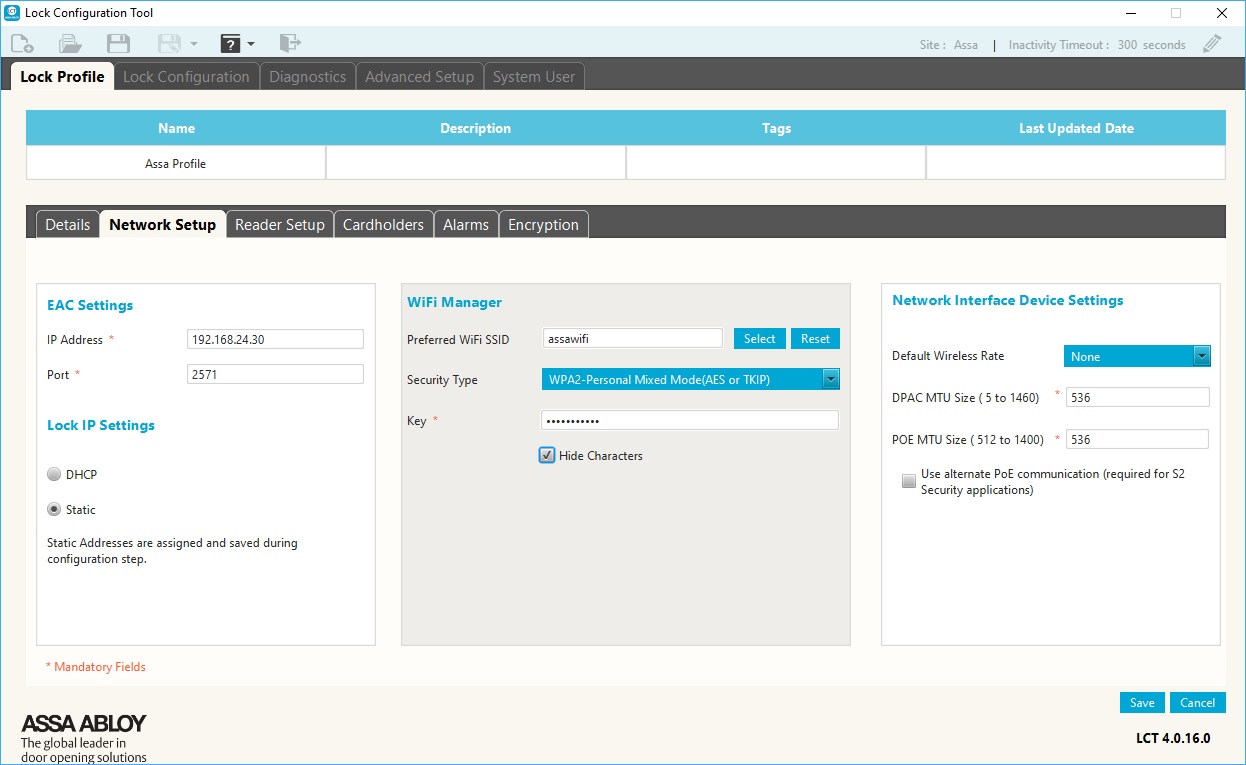
Task: Expand the Help icon dropdown arrow
Action: click(251, 44)
